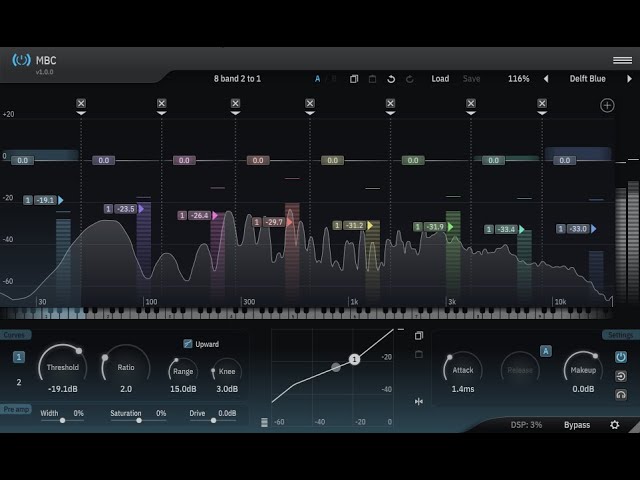
Task: Click the Saturation slider handle
Action: (139, 420)
